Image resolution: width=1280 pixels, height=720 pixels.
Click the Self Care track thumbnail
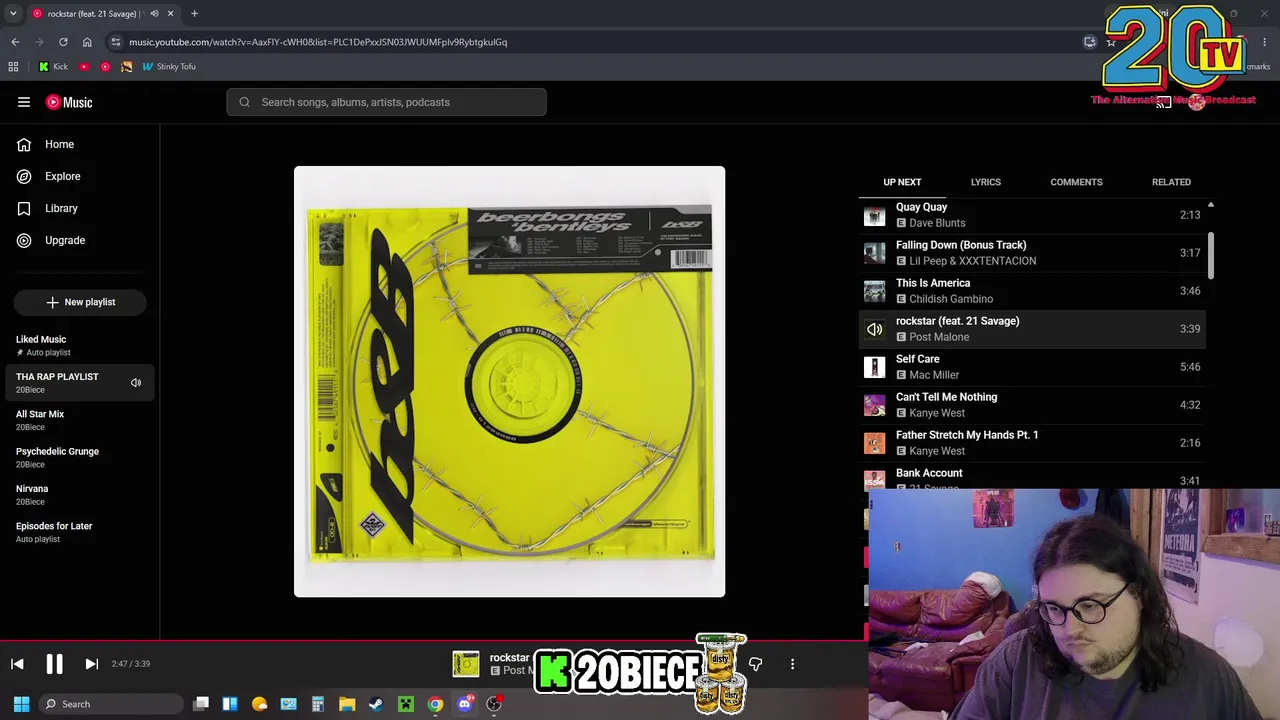[x=875, y=367]
